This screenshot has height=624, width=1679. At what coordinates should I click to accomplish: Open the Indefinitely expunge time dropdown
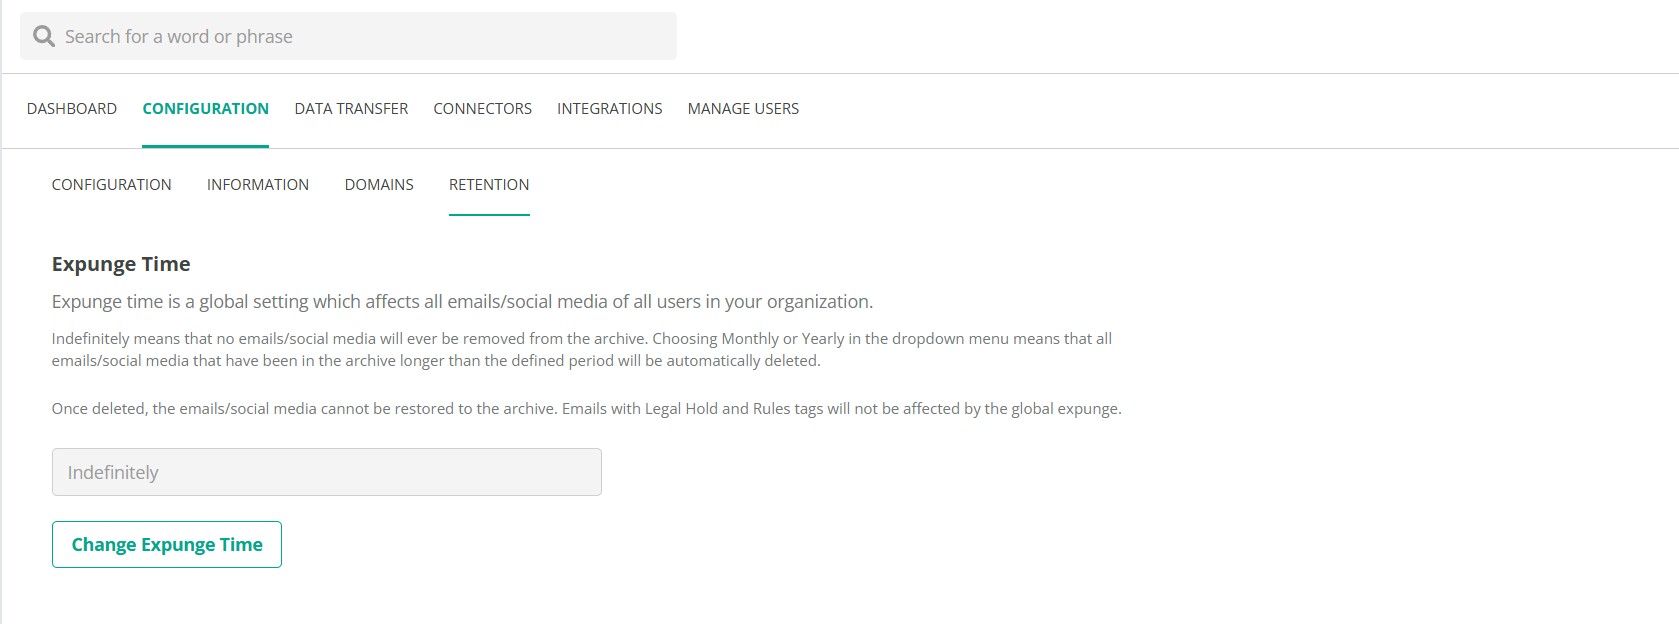pyautogui.click(x=327, y=472)
